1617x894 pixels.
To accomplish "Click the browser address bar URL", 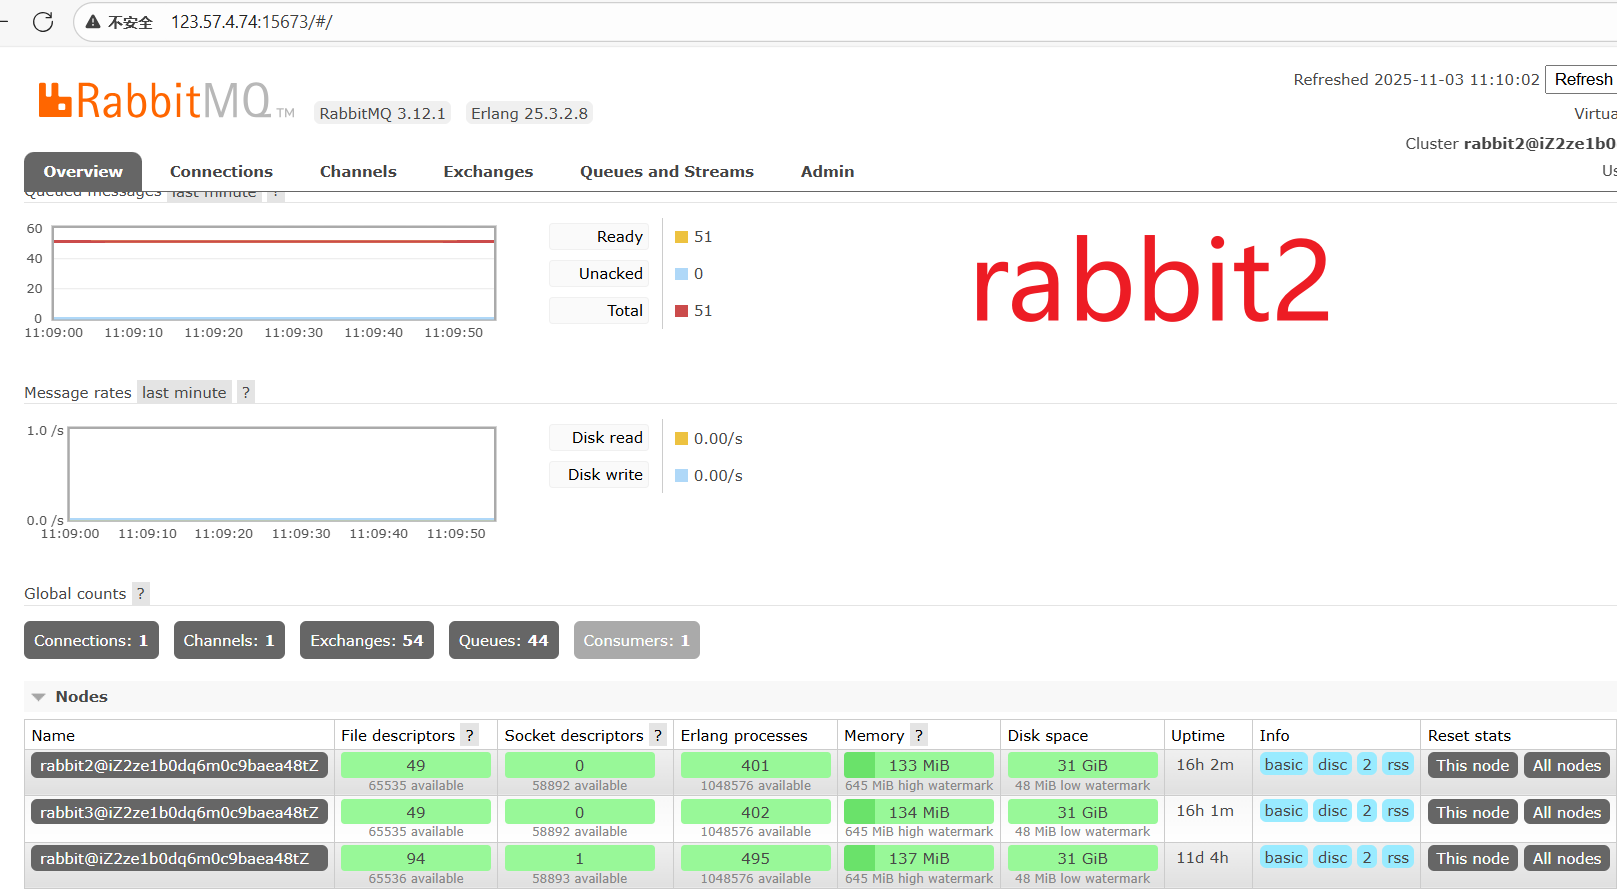I will (251, 22).
